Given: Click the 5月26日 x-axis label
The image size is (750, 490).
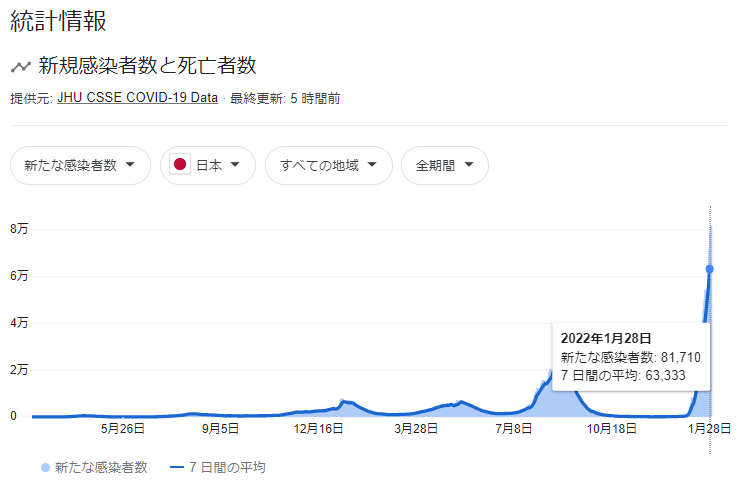Looking at the screenshot, I should pyautogui.click(x=122, y=428).
